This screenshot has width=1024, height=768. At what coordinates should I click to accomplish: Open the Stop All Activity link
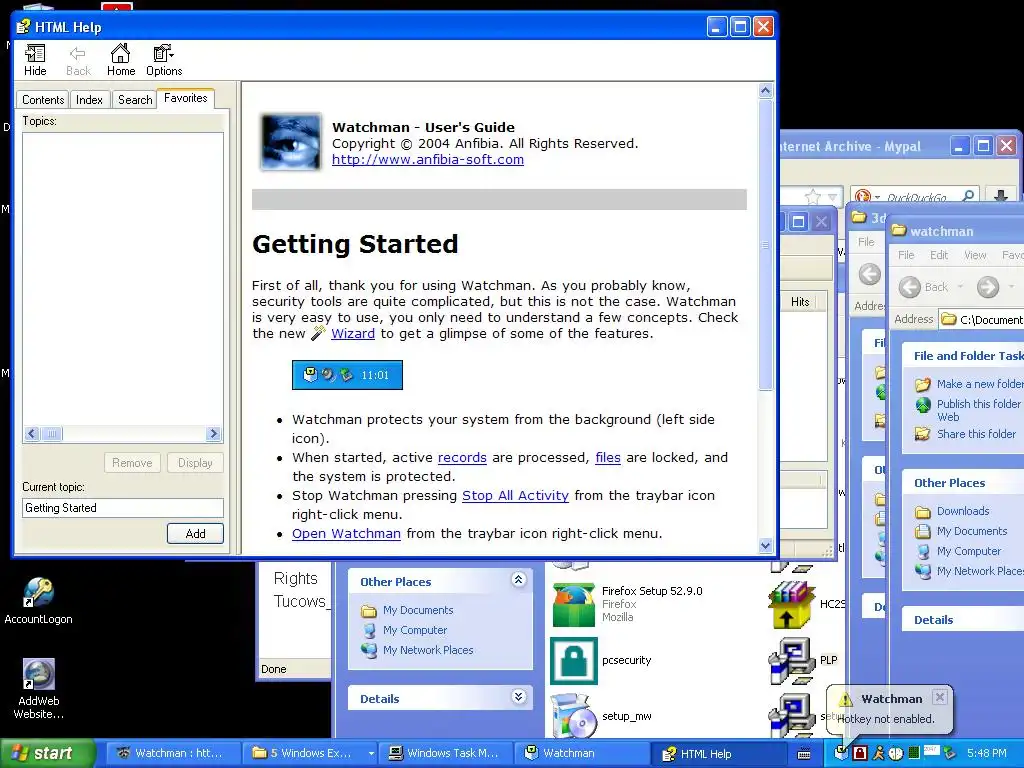tap(515, 496)
